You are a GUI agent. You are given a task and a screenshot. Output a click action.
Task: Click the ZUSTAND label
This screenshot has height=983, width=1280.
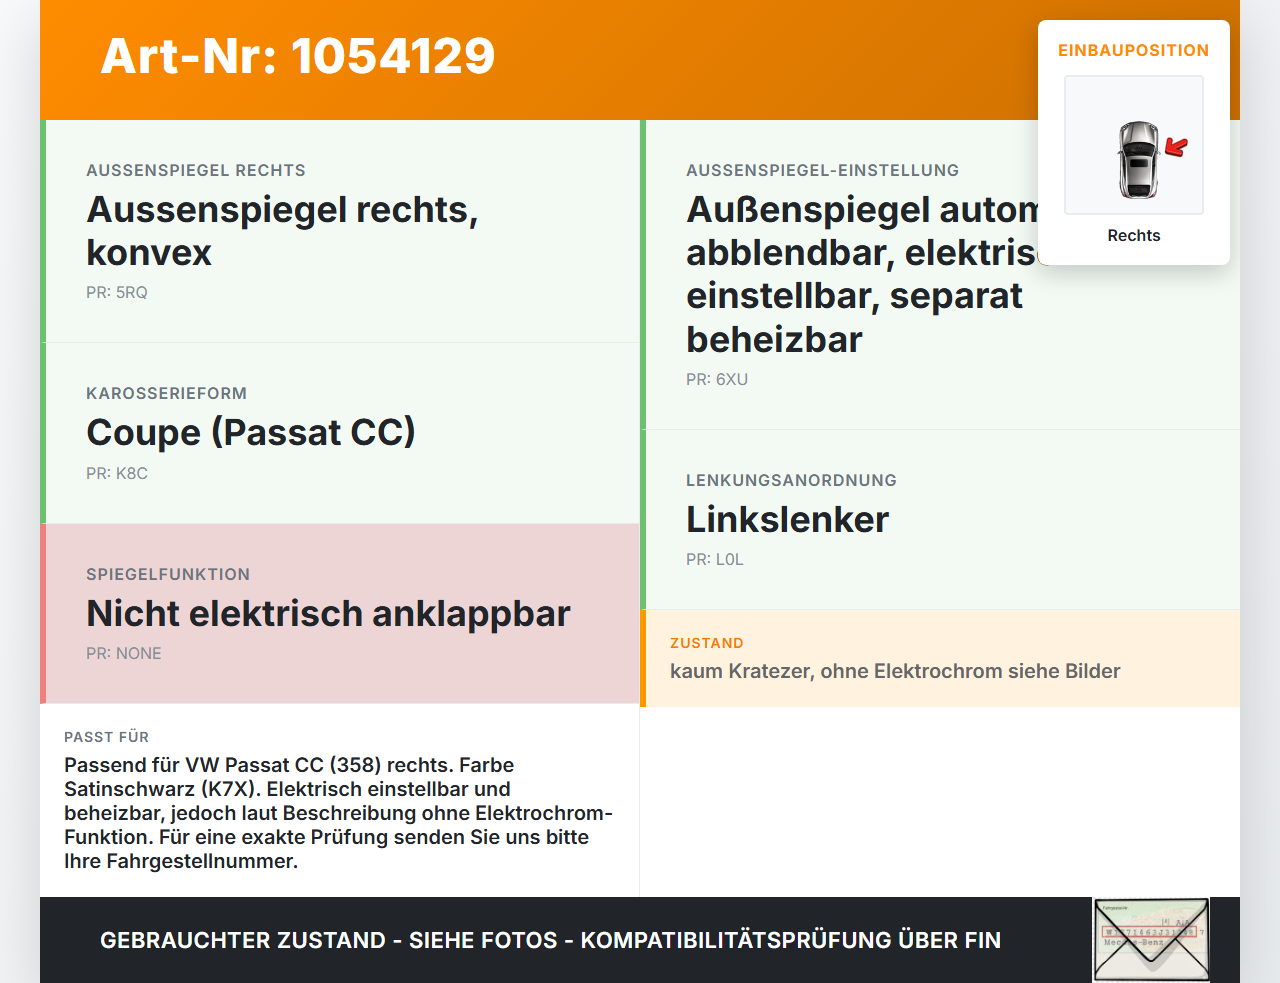point(707,644)
